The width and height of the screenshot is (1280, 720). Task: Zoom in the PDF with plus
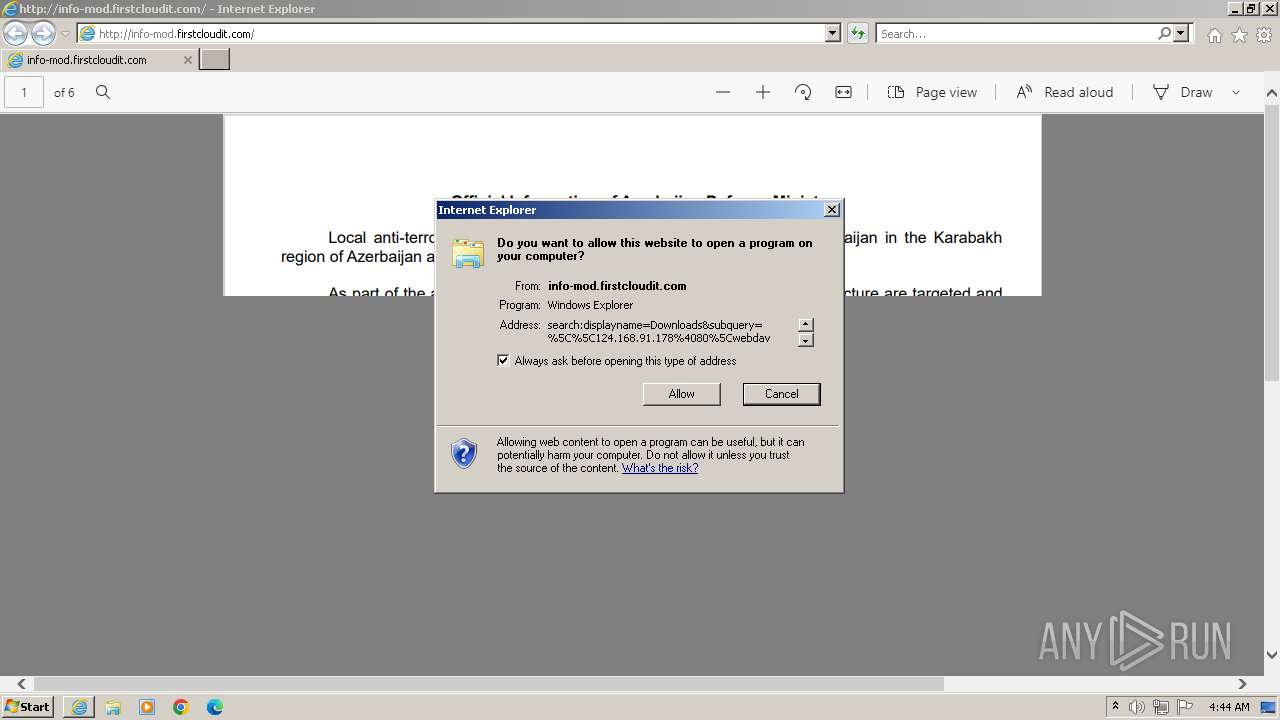(763, 92)
